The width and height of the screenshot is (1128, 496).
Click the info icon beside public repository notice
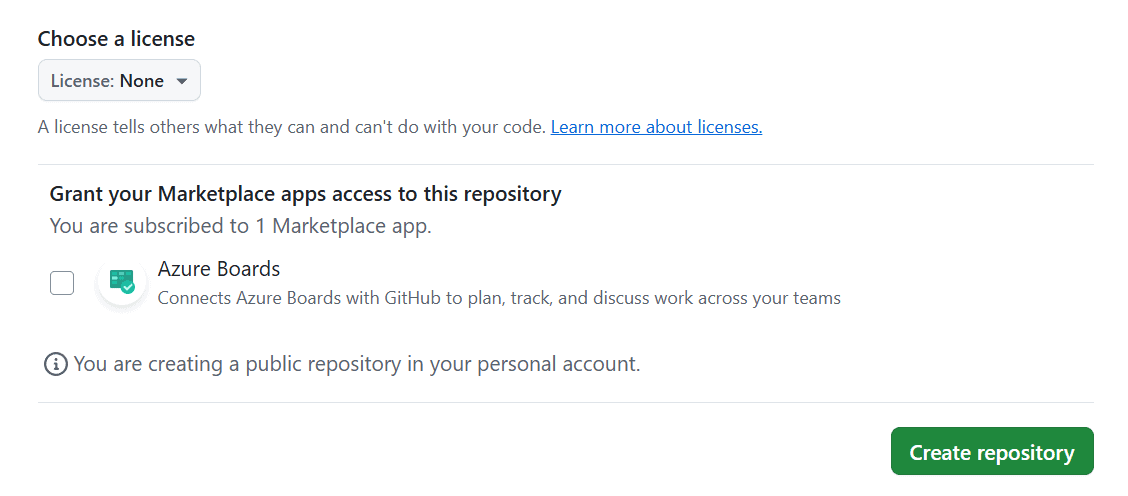click(55, 364)
